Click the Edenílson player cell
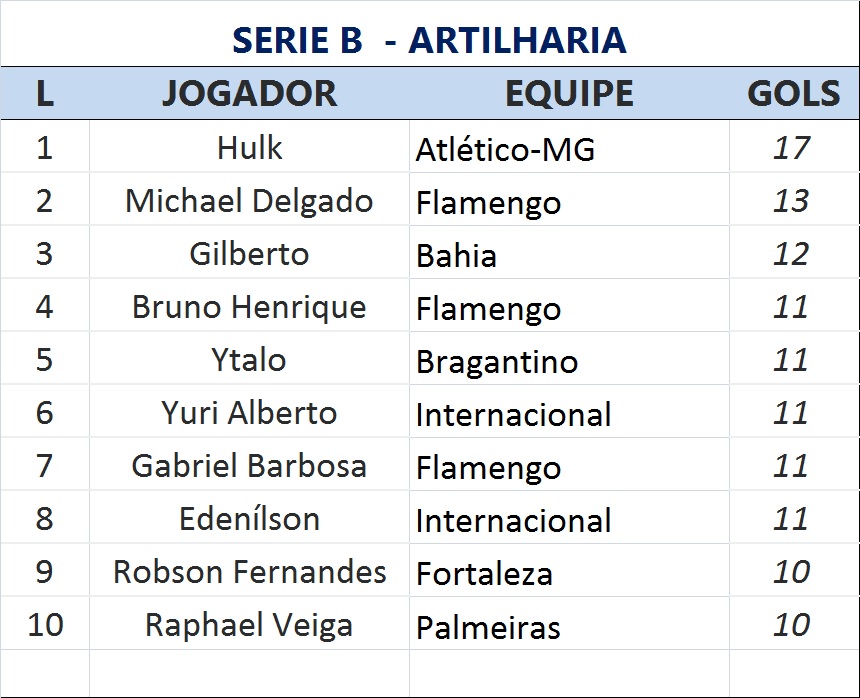The width and height of the screenshot is (860, 698). coord(249,519)
